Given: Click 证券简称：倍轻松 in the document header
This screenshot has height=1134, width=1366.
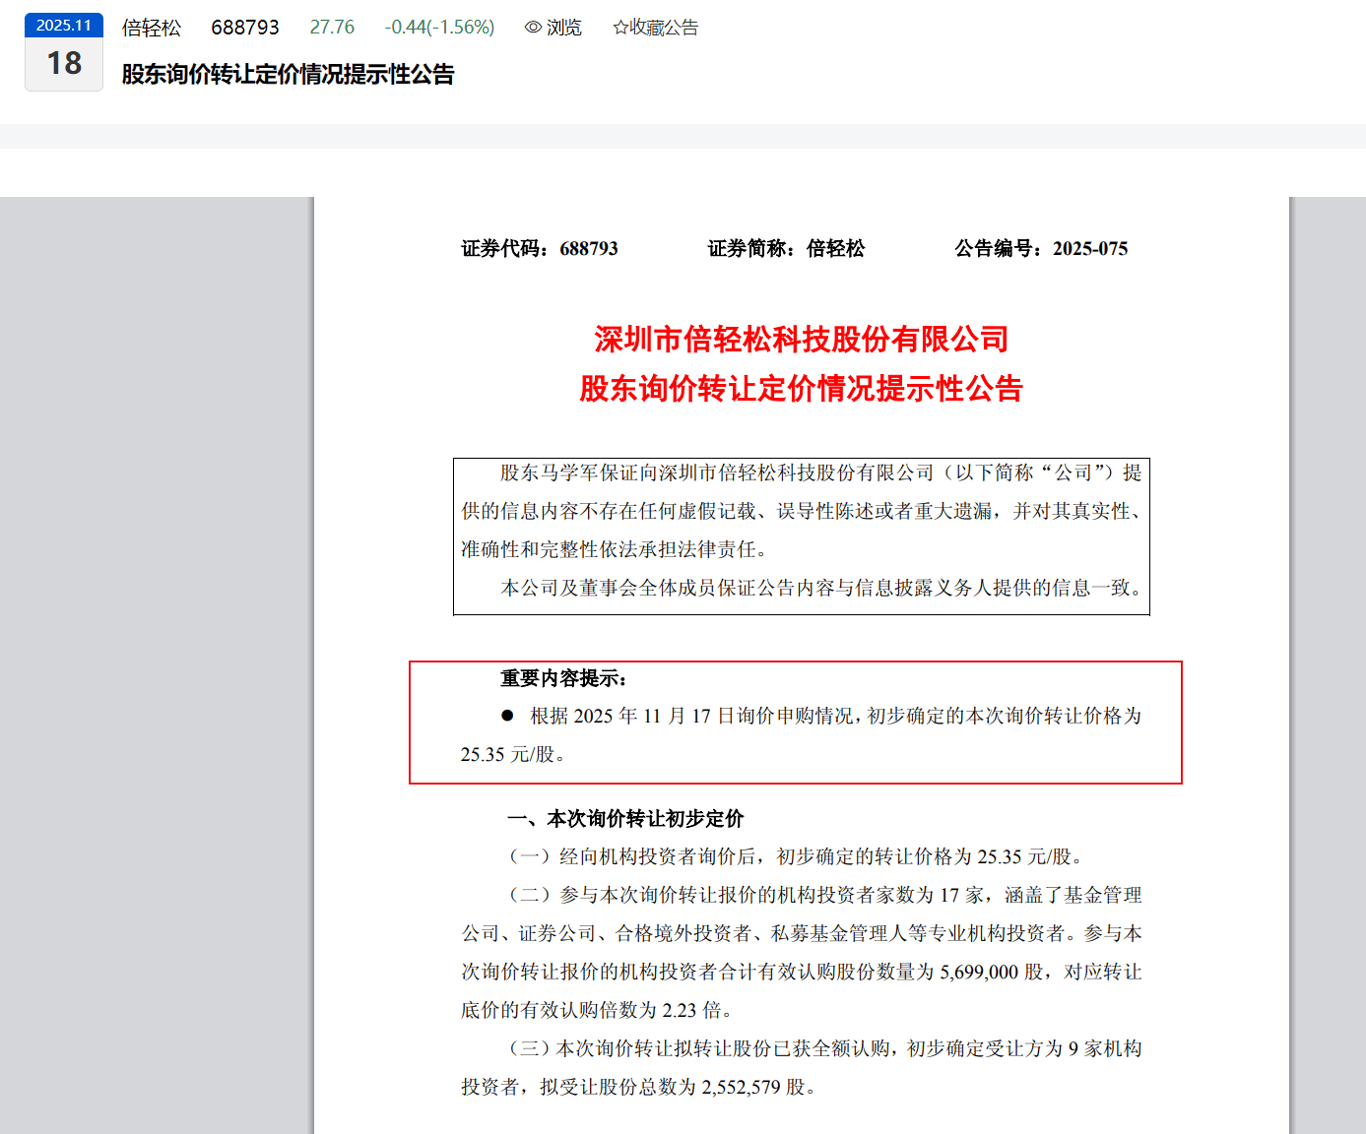Looking at the screenshot, I should (x=787, y=249).
